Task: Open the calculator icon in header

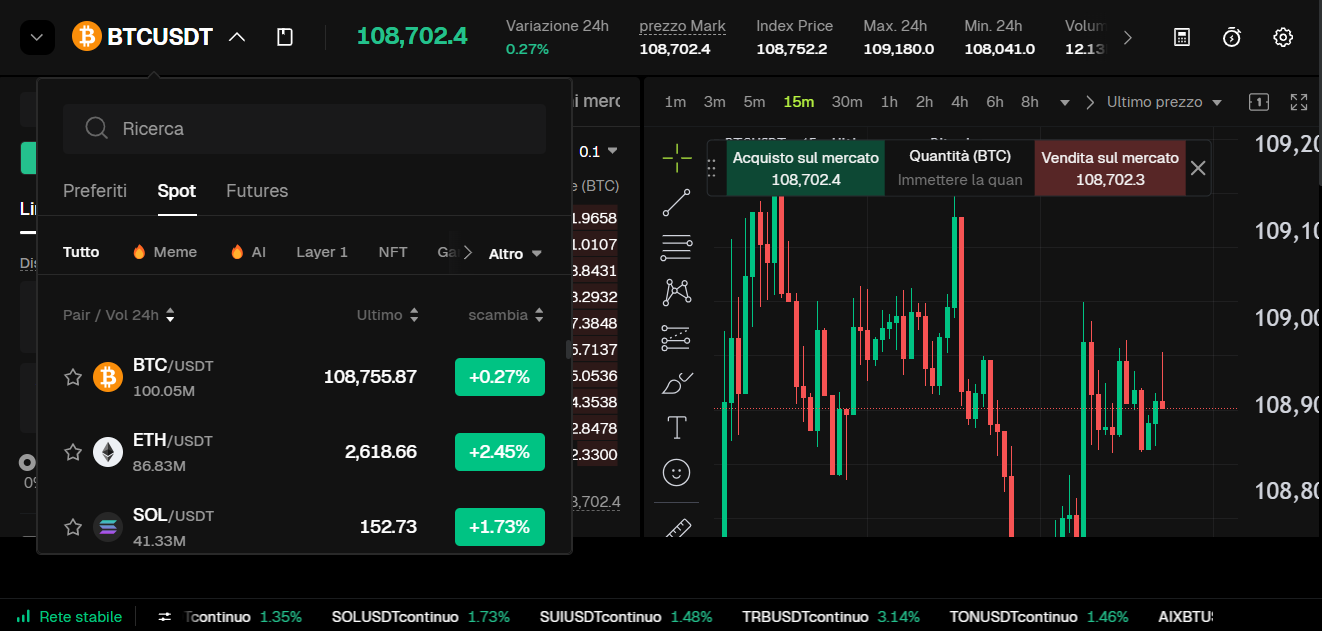Action: tap(1182, 37)
